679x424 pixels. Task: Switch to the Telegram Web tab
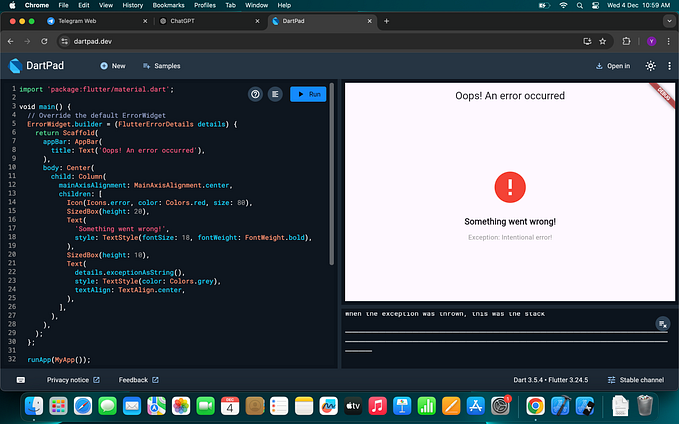[x=97, y=21]
